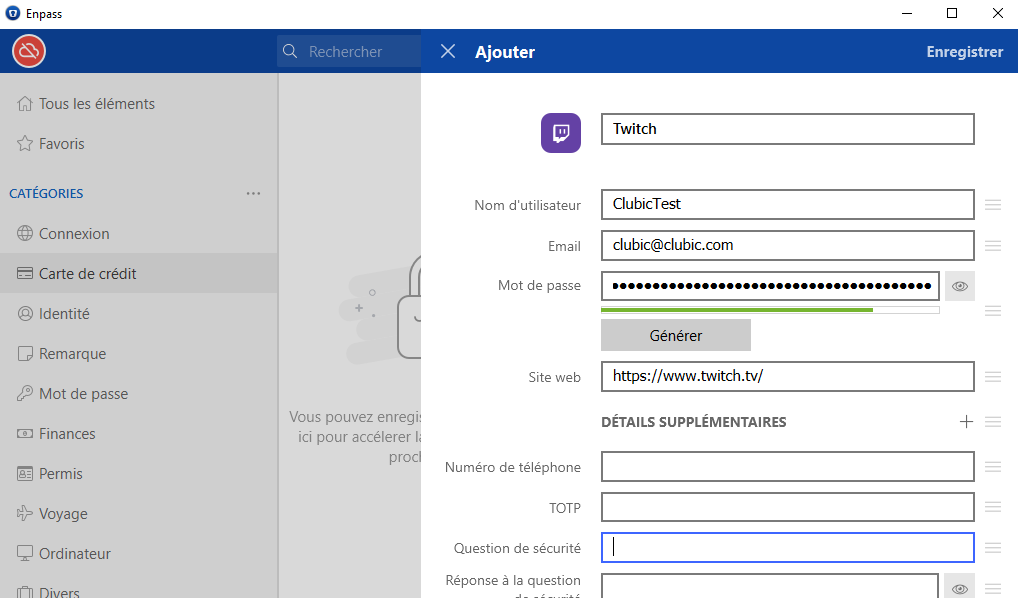Open the Divers category

139,588
